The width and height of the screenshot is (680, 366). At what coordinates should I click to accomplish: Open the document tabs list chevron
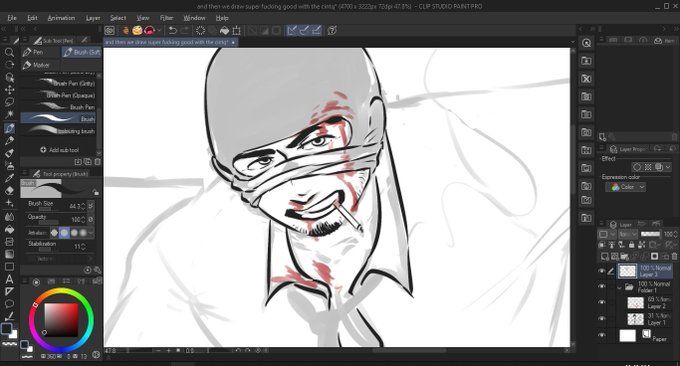tap(572, 42)
